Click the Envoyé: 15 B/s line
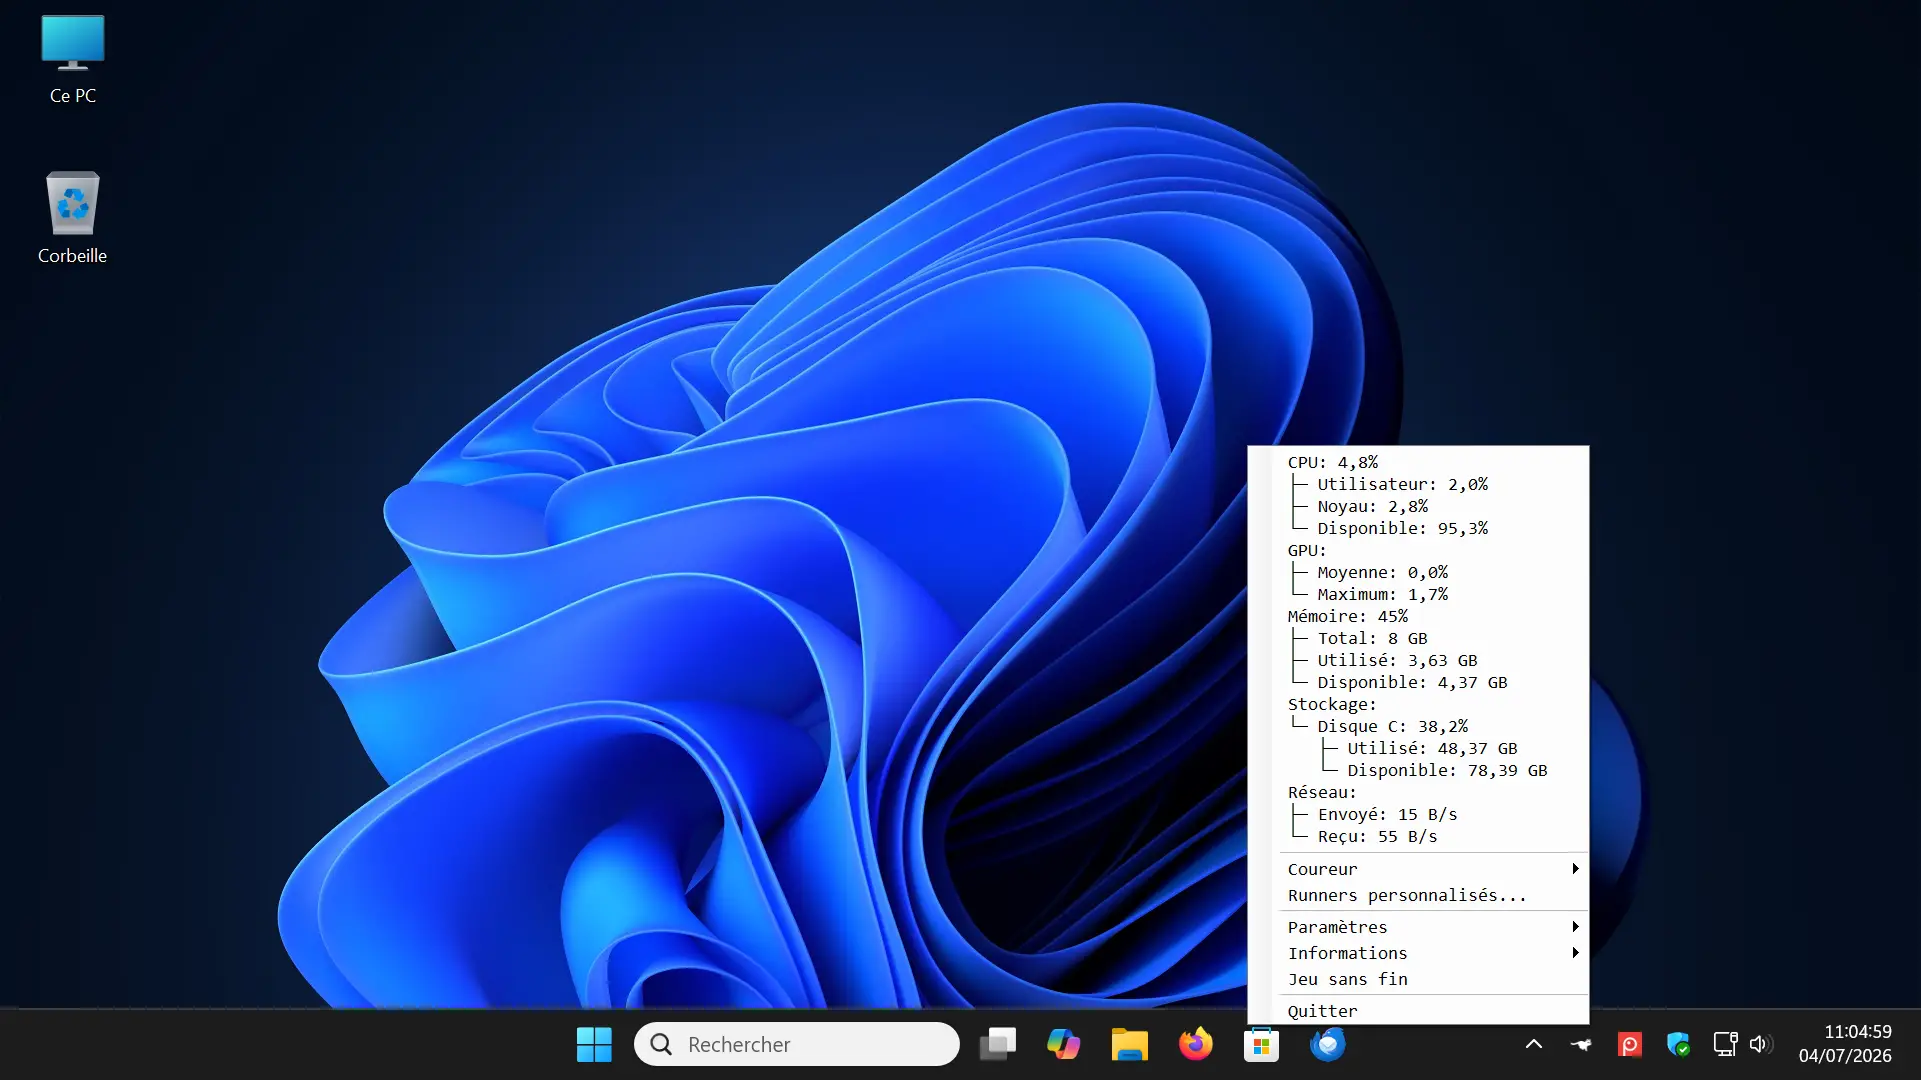 tap(1387, 814)
